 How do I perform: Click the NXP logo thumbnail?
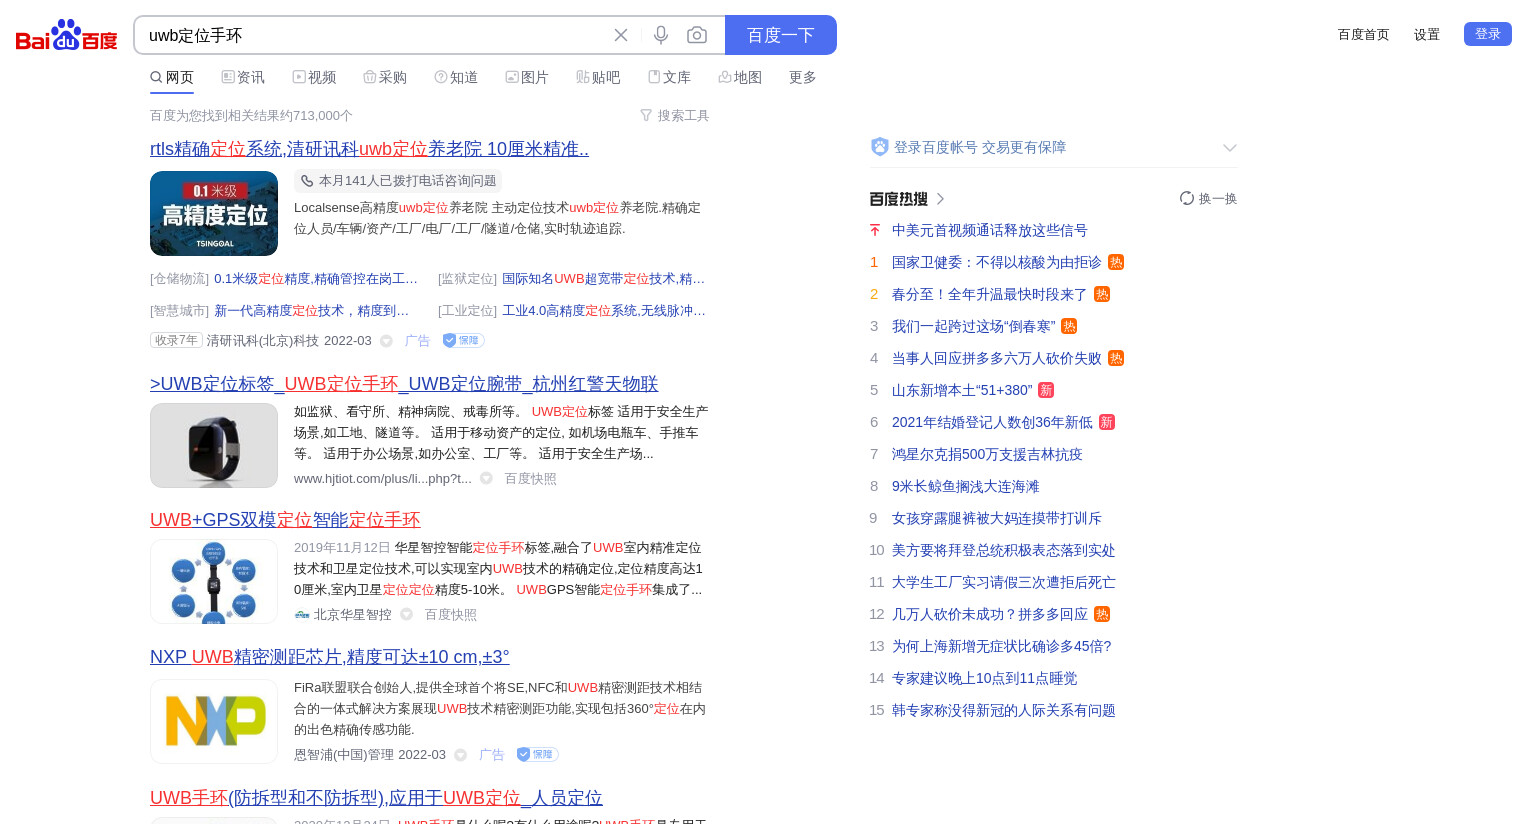click(214, 721)
